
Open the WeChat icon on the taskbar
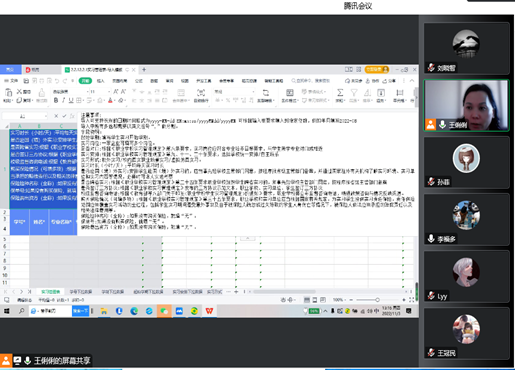[x=164, y=311]
